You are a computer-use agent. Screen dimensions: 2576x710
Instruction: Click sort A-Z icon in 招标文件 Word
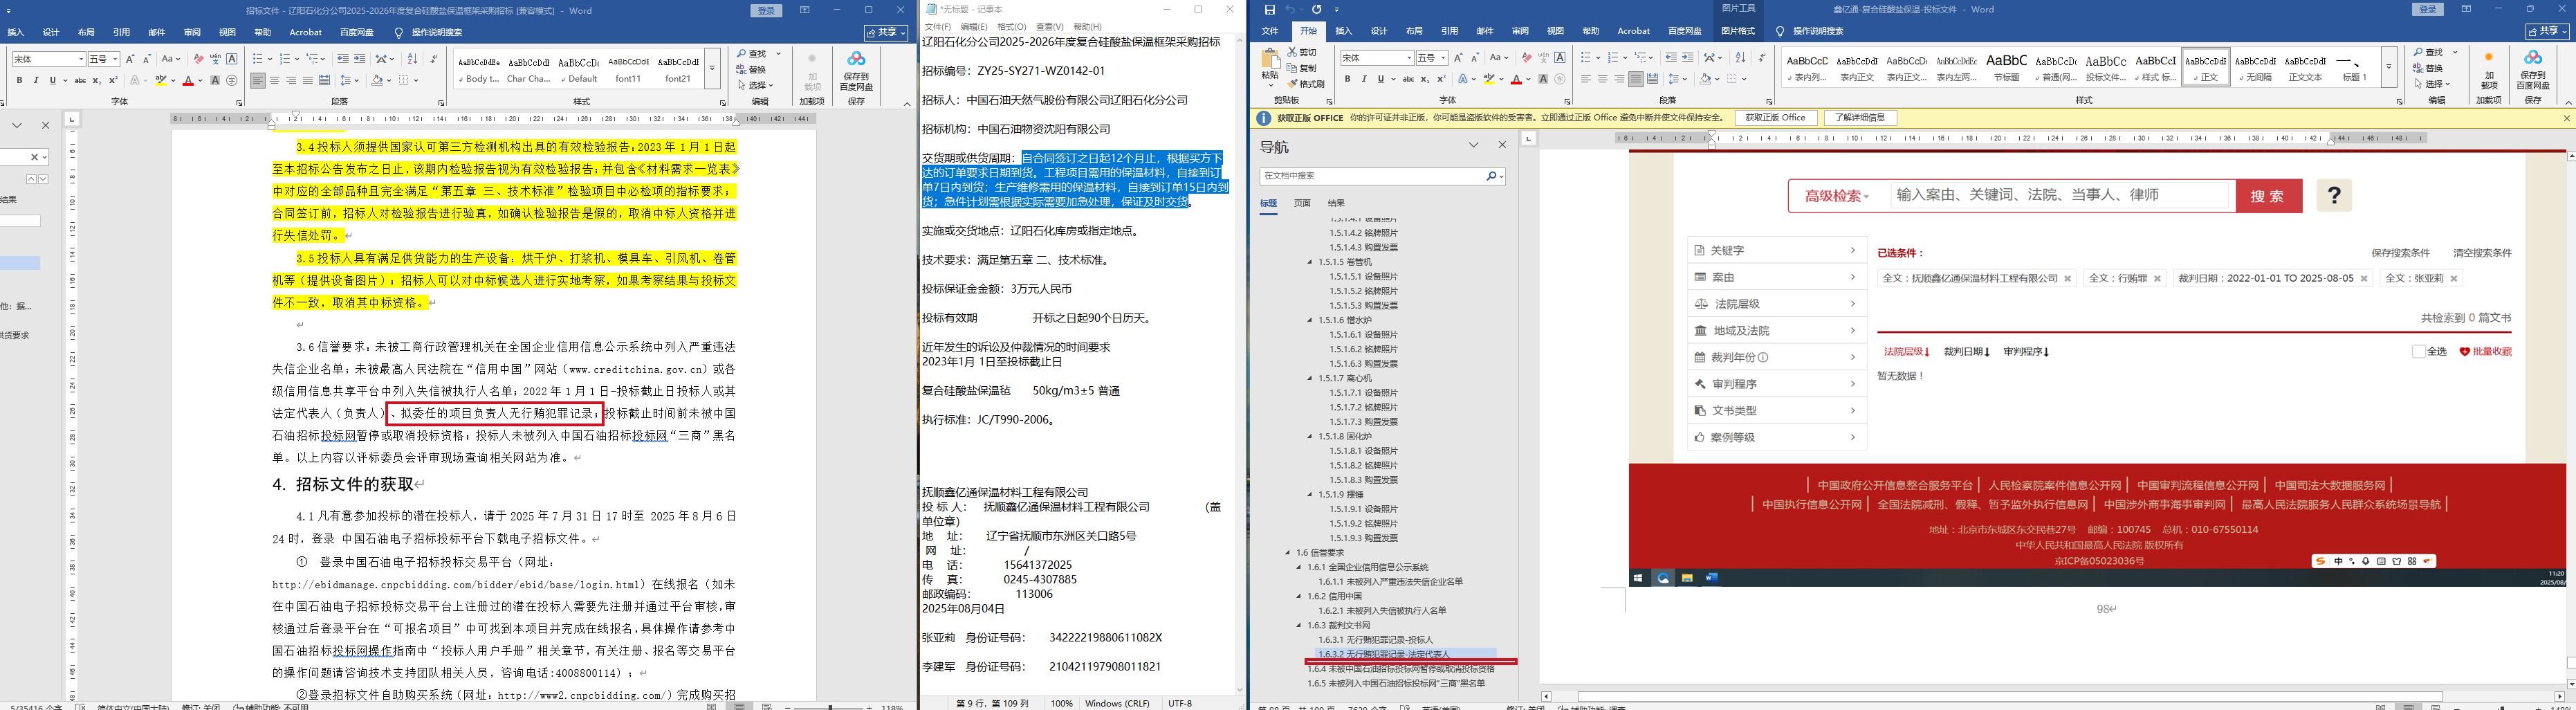[x=412, y=59]
